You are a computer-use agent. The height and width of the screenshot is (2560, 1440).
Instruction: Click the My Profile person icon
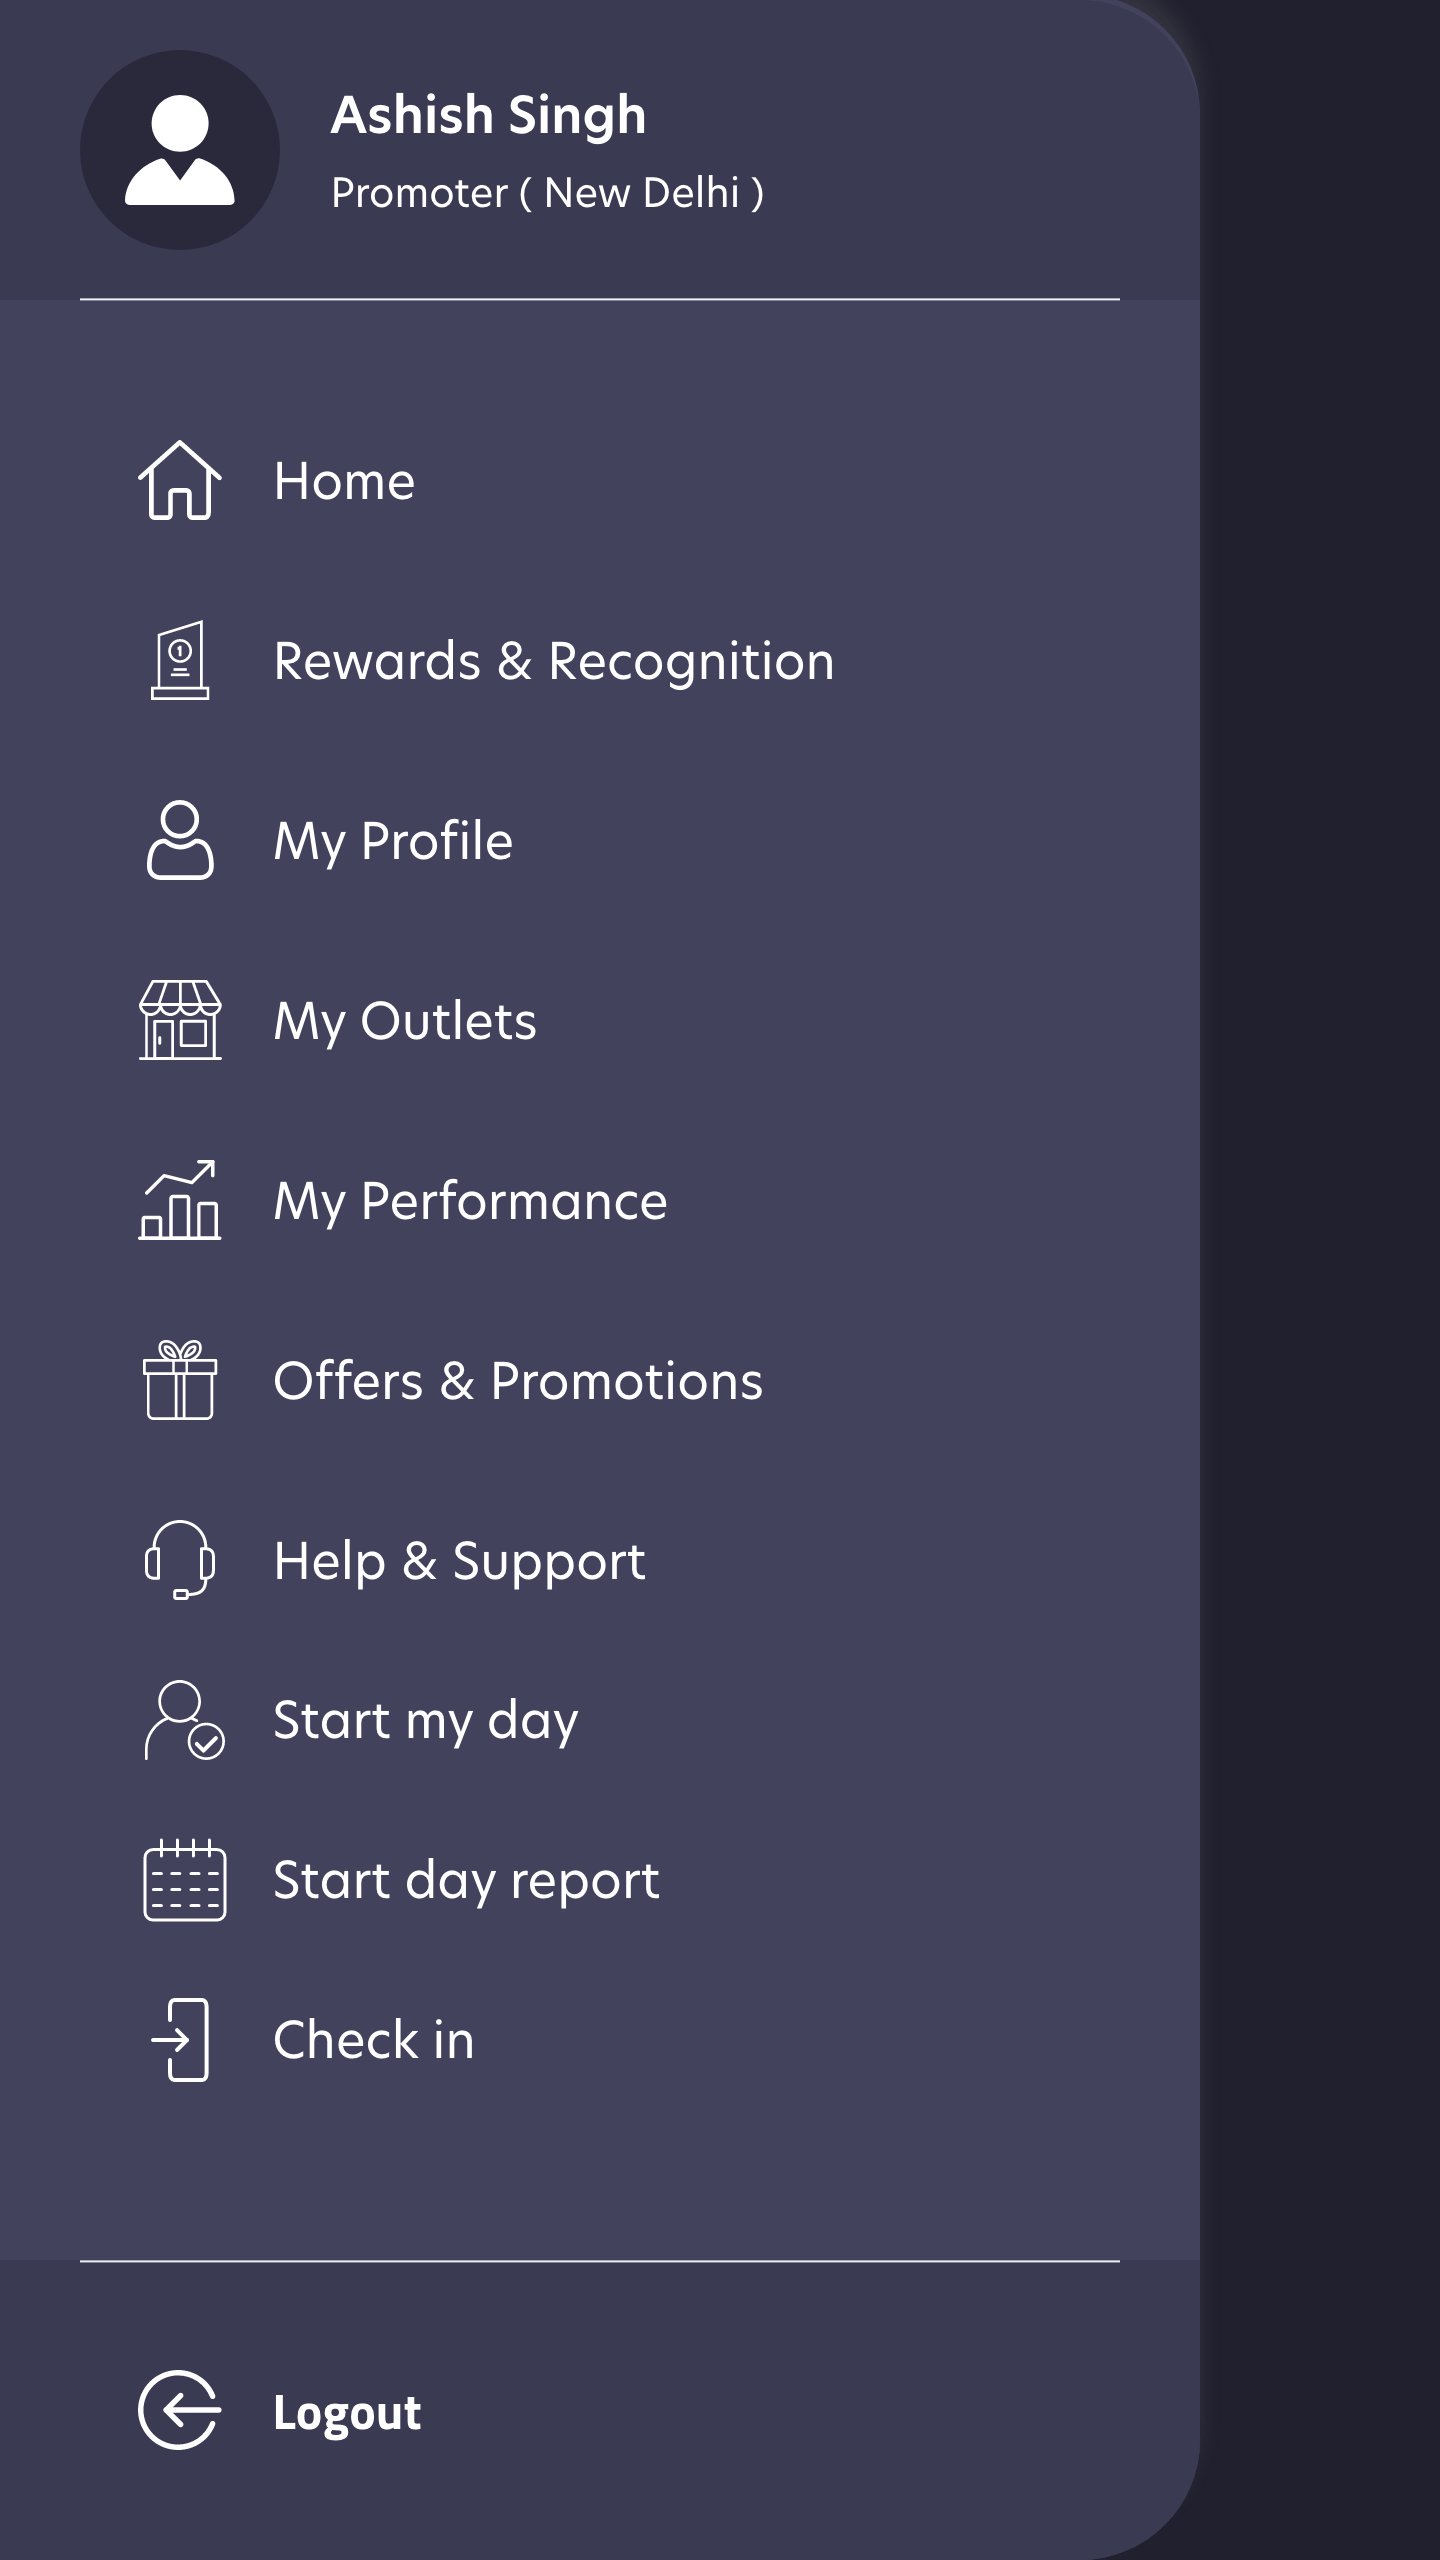coord(180,841)
